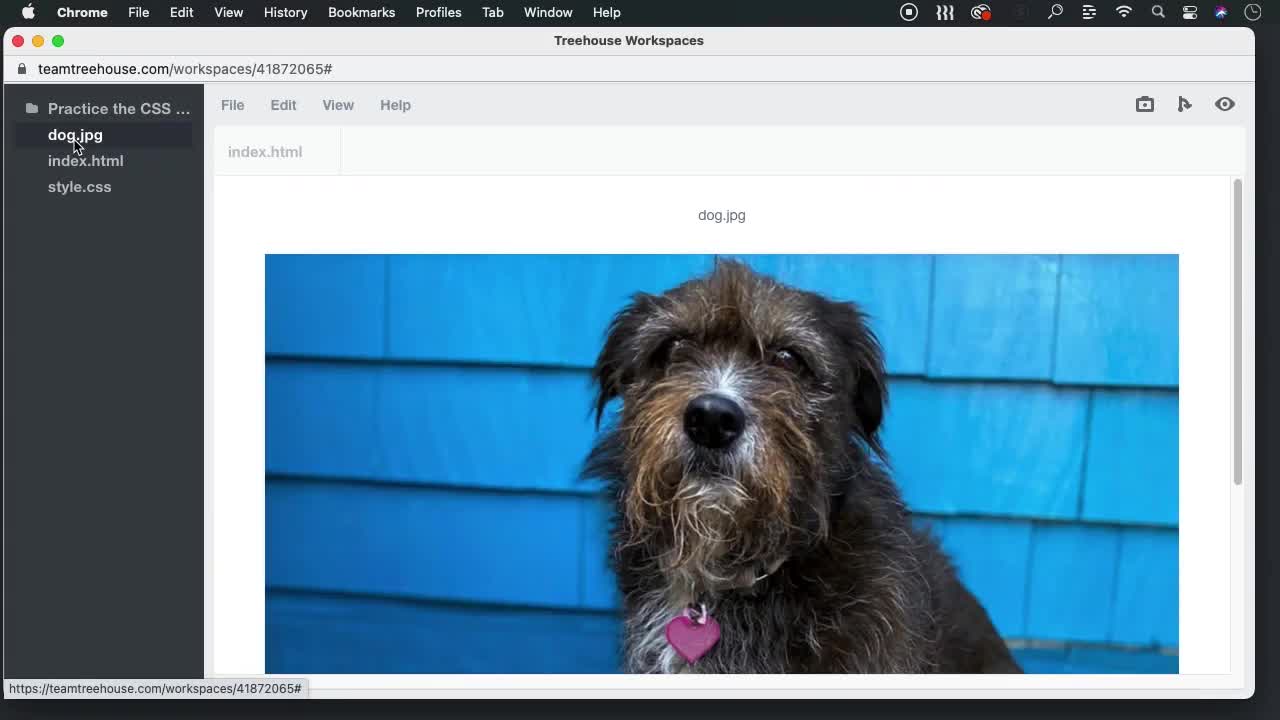
Task: Click the folder icon beside the project name
Action: point(32,108)
